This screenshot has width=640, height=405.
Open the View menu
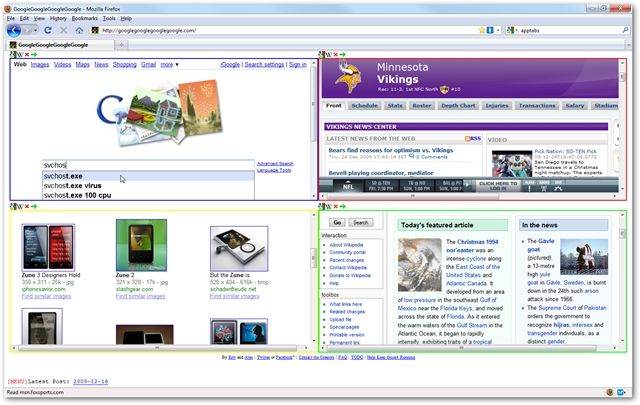click(39, 18)
